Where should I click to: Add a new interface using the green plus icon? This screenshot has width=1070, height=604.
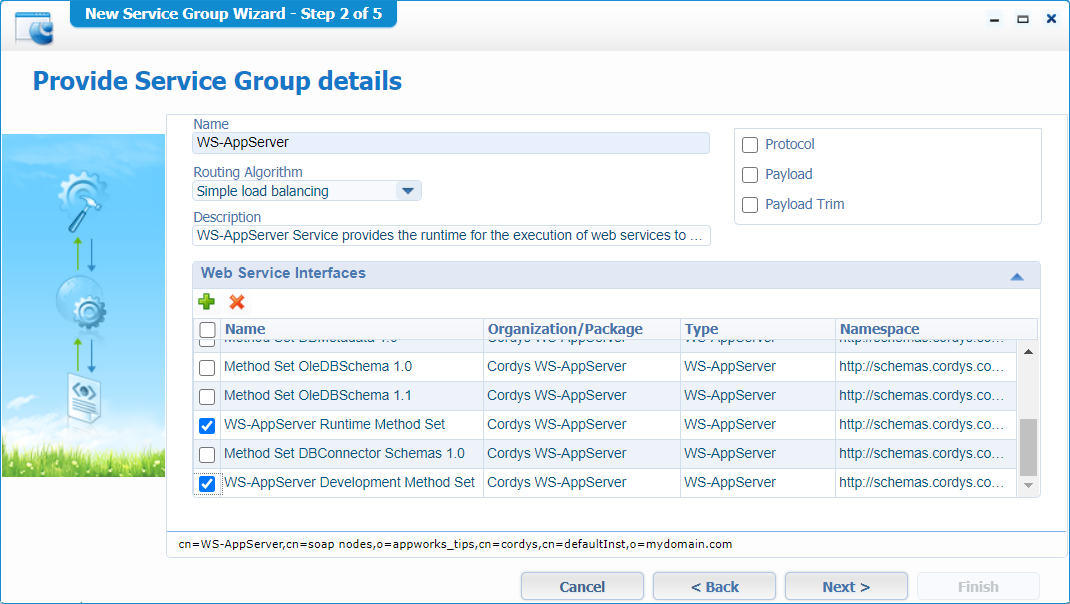coord(207,301)
